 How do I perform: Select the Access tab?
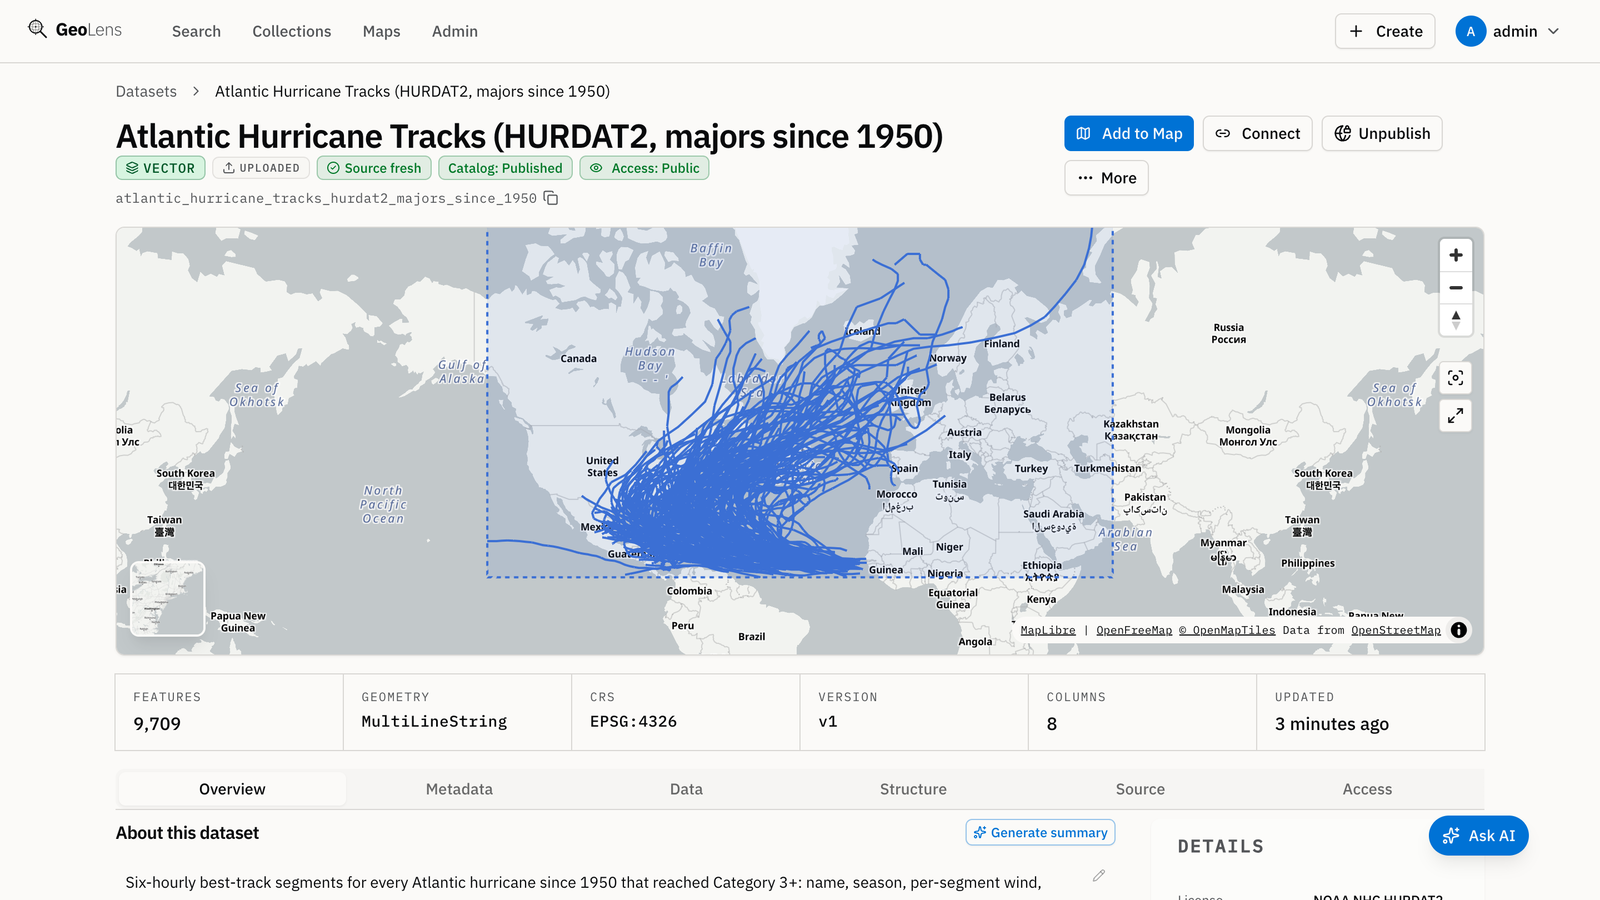click(x=1367, y=789)
